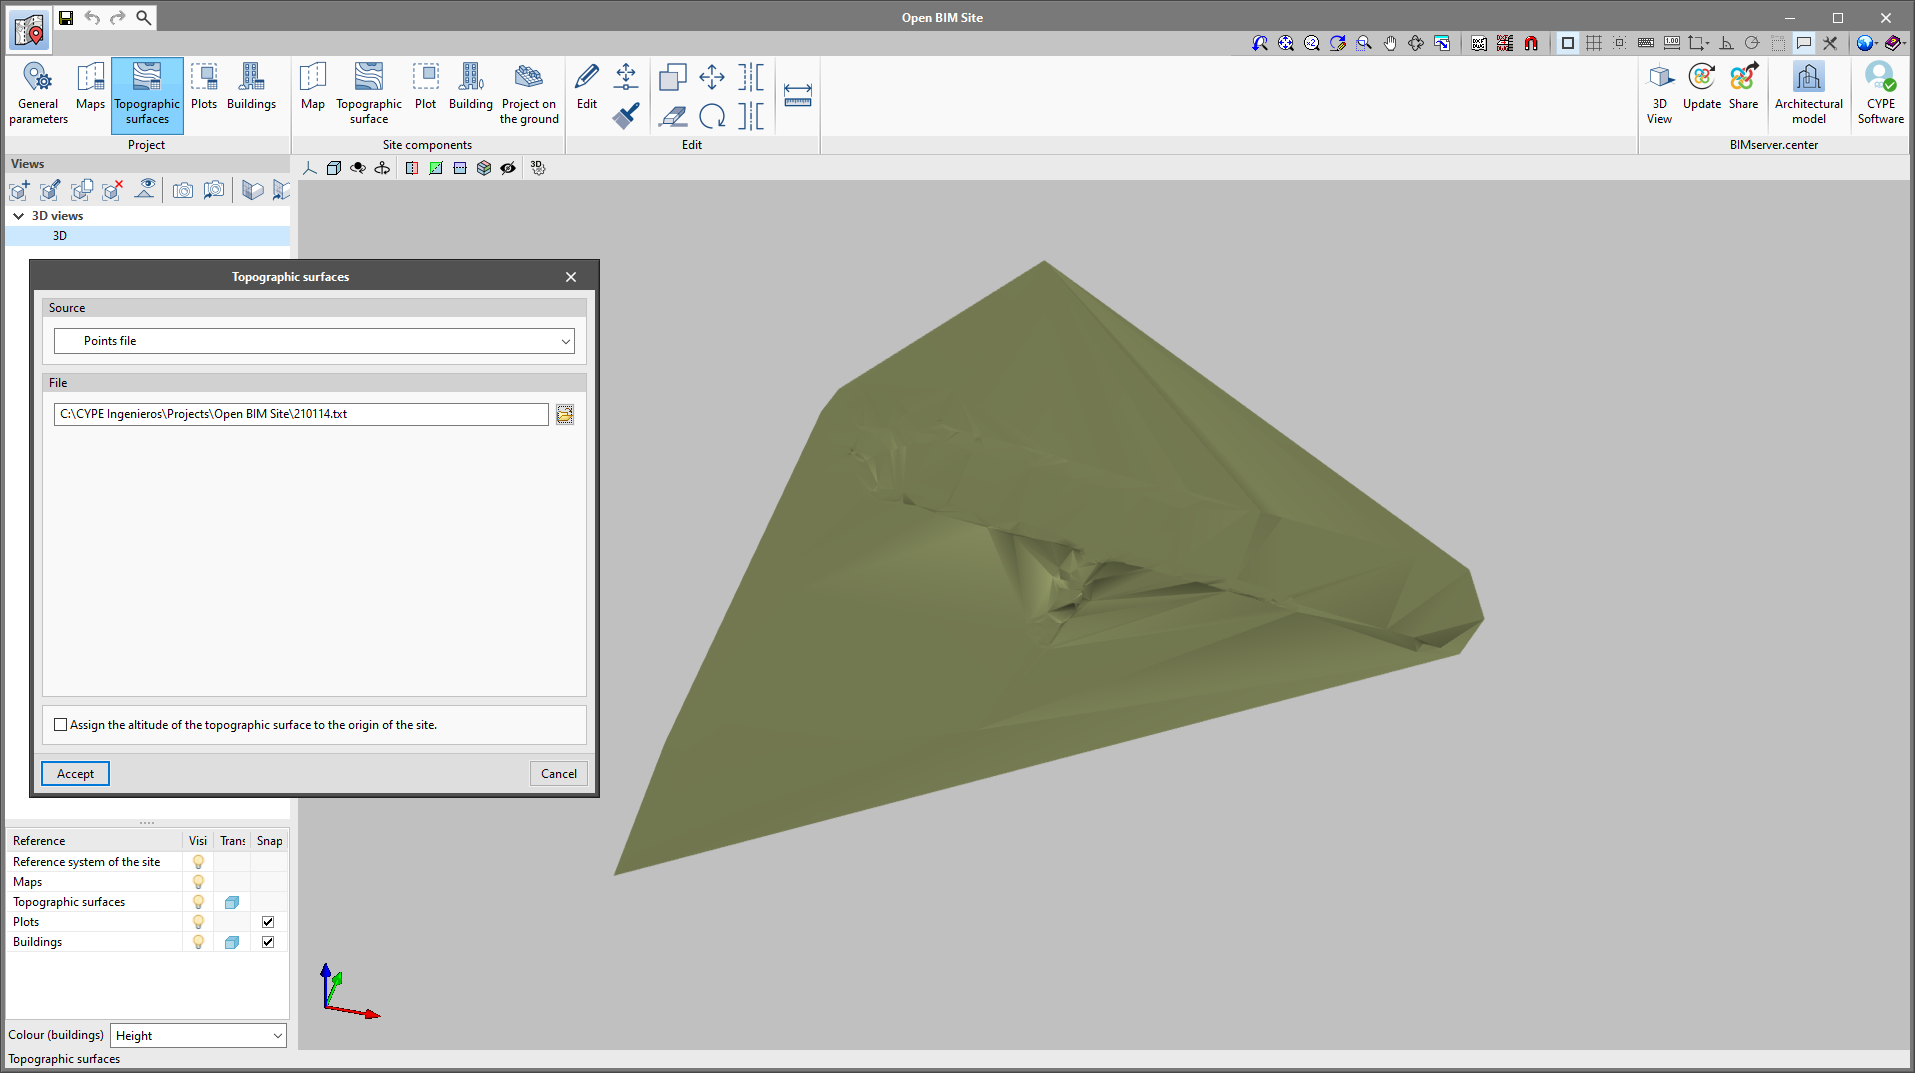Toggle transparency cube for Topographic surfaces
1915x1073 pixels.
[x=232, y=902]
